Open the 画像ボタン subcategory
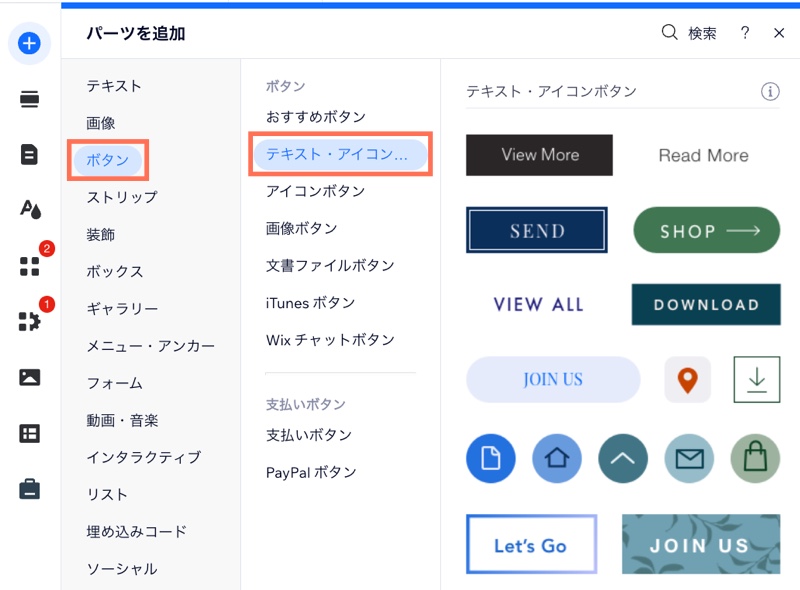Image resolution: width=800 pixels, height=590 pixels. click(302, 228)
